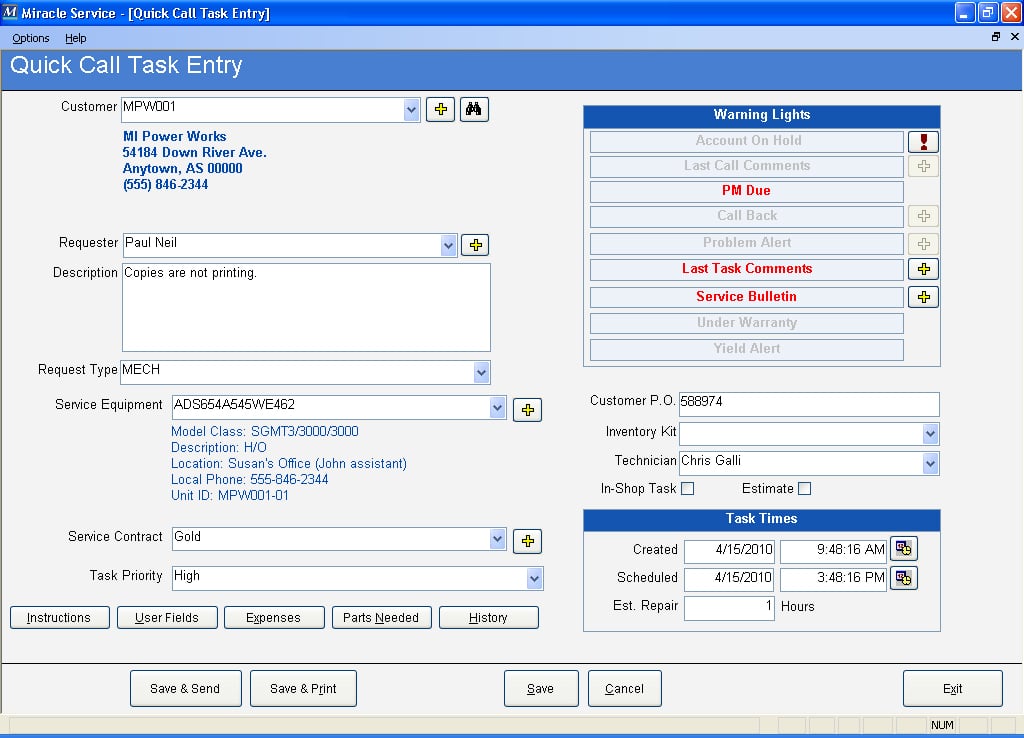Screen dimensions: 1024x738
Task: Open the Technician dropdown list
Action: pos(931,464)
